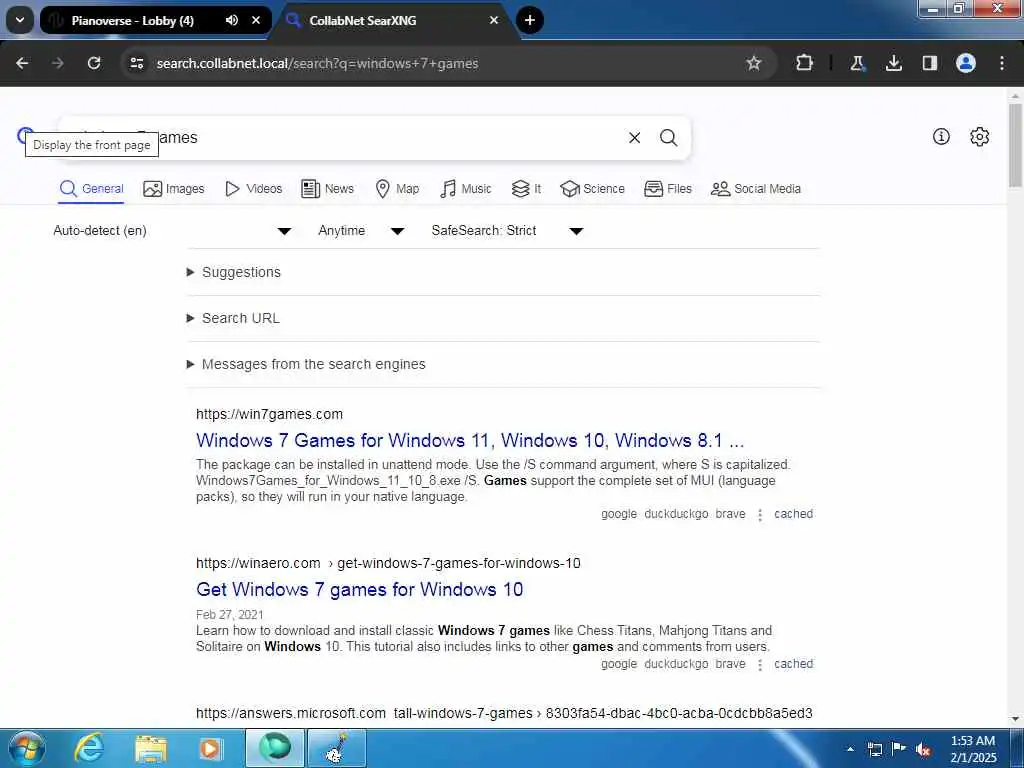The height and width of the screenshot is (768, 1024).
Task: Launch Internet Explorer from taskbar
Action: (x=89, y=748)
